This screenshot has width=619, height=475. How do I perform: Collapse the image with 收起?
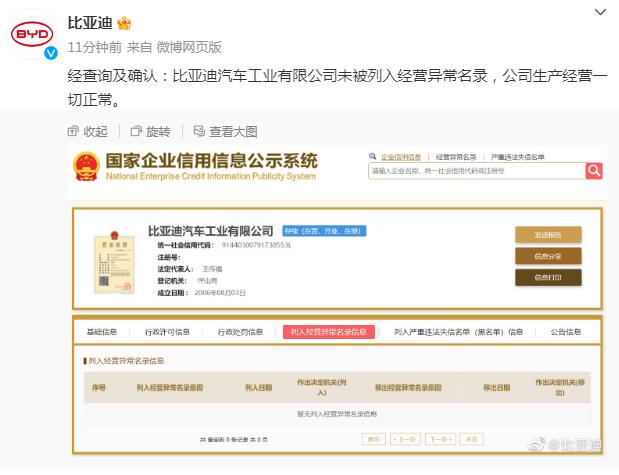pos(88,131)
